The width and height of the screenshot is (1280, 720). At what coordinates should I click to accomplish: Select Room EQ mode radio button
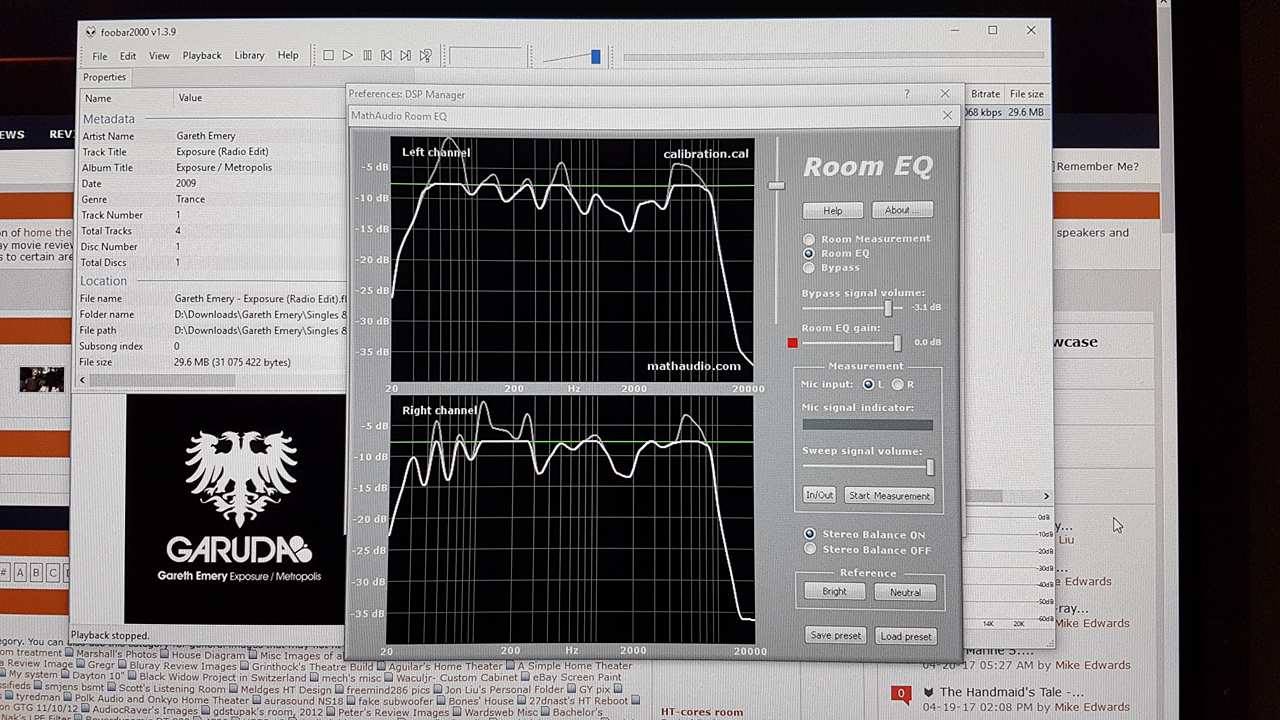pyautogui.click(x=808, y=254)
